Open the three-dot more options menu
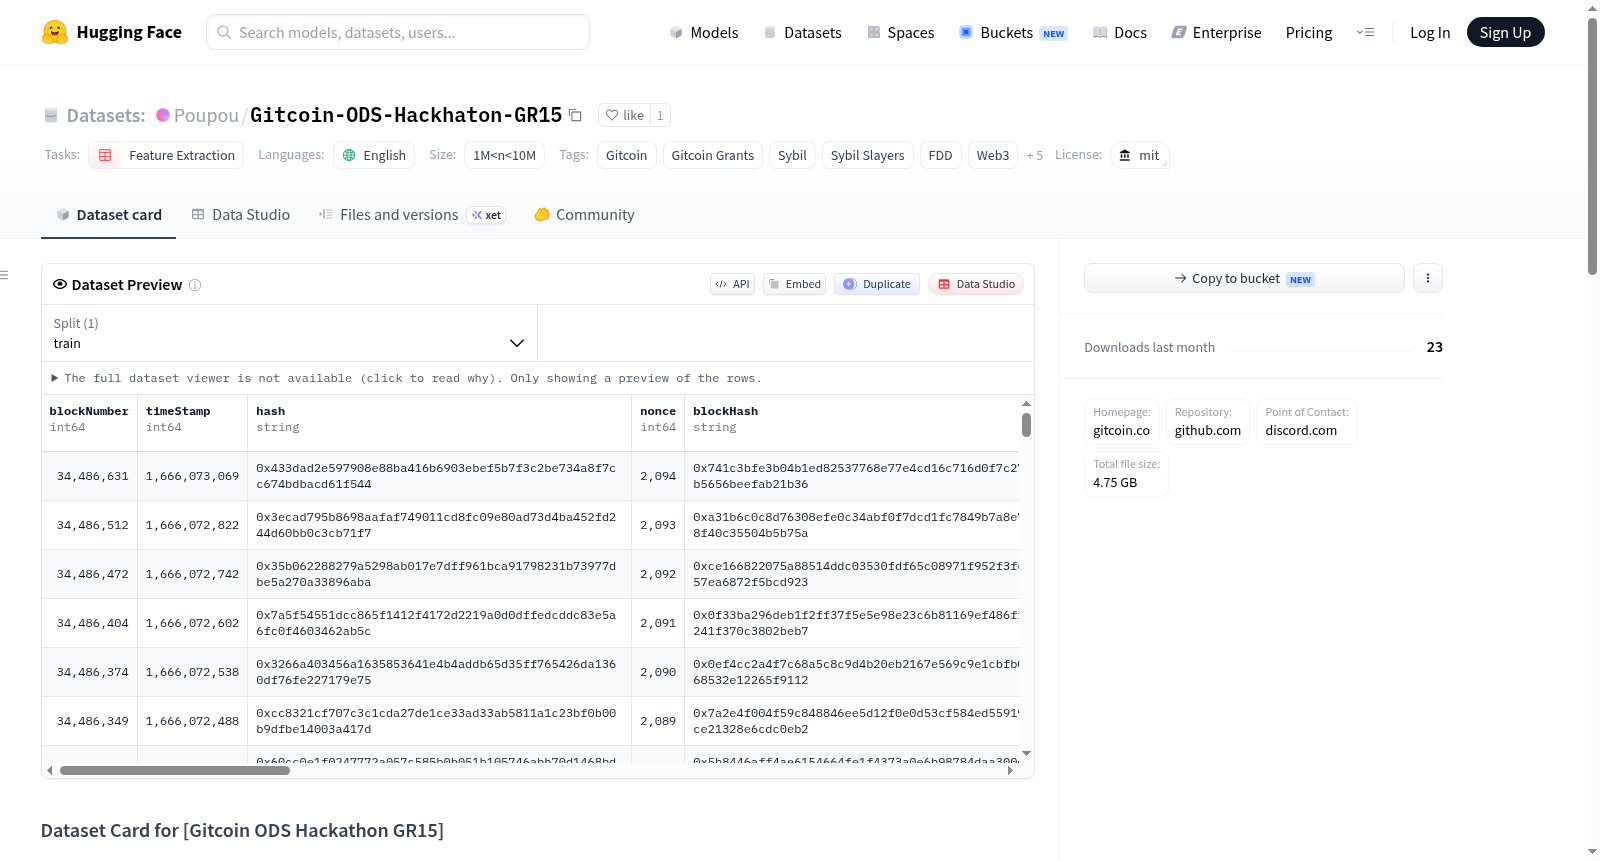This screenshot has height=861, width=1600. (x=1428, y=278)
